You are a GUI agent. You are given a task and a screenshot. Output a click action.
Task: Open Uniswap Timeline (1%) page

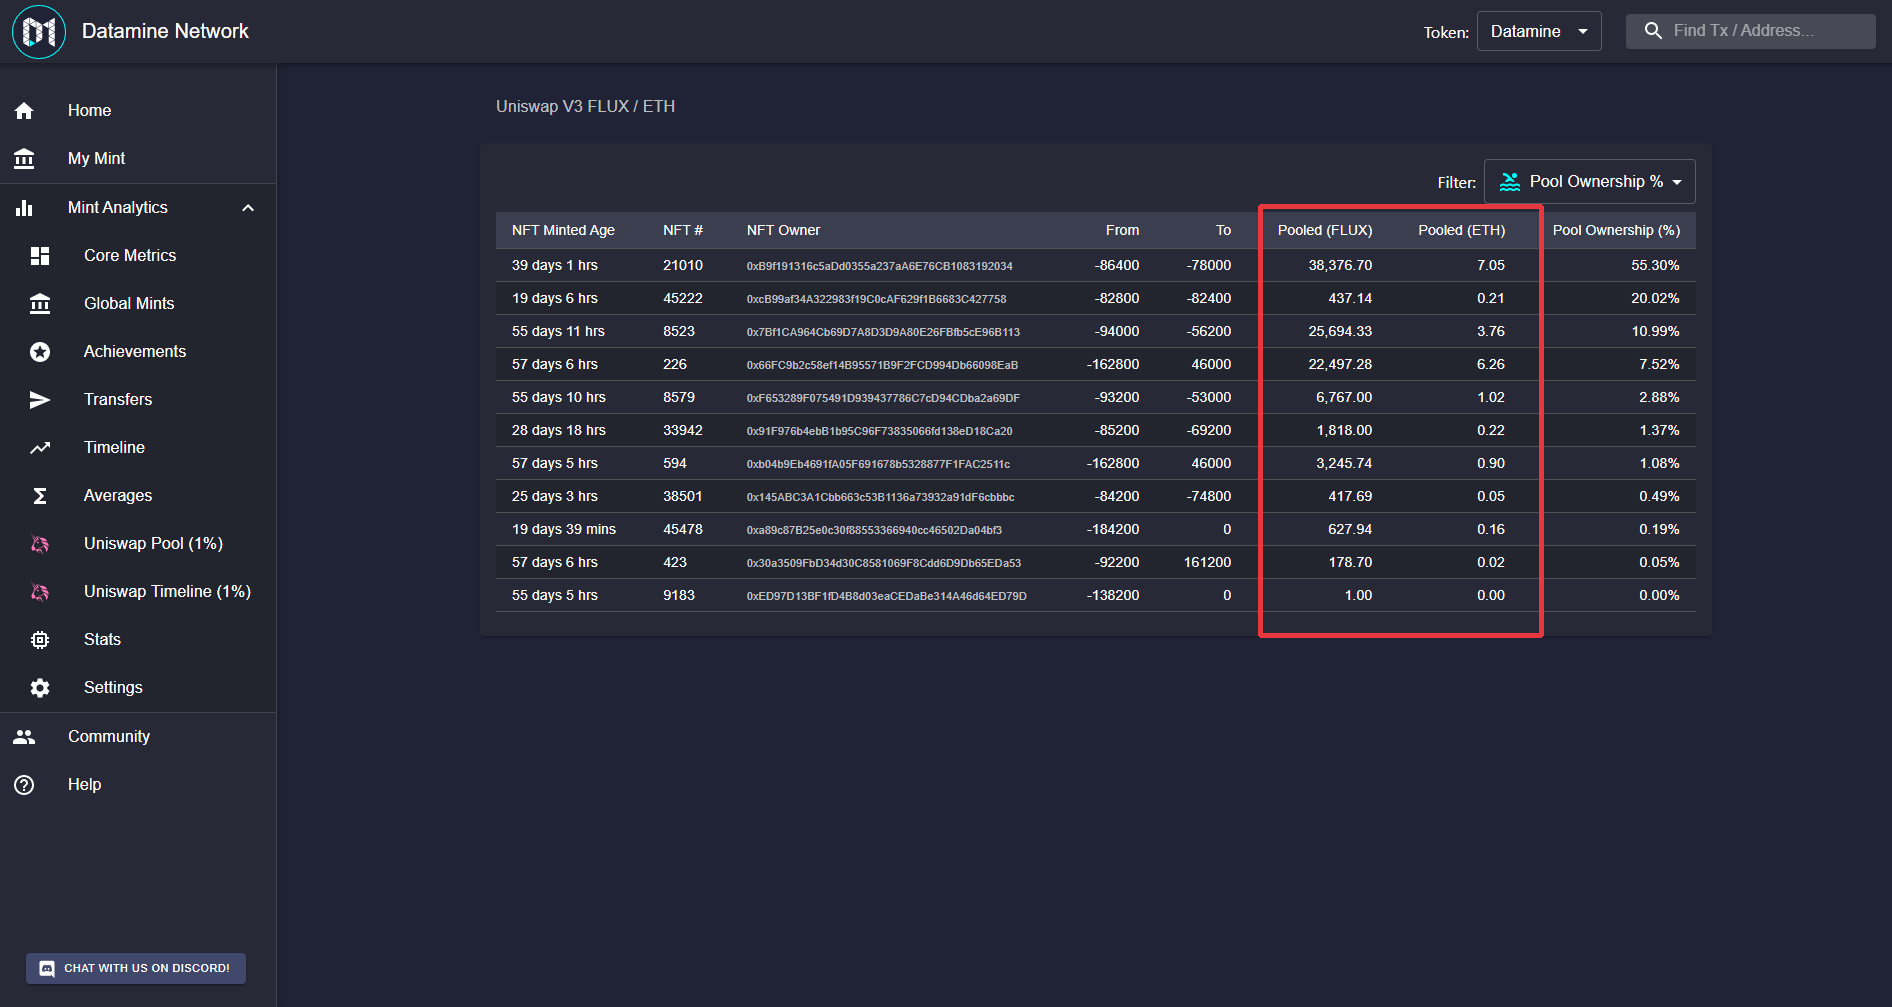coord(138,592)
